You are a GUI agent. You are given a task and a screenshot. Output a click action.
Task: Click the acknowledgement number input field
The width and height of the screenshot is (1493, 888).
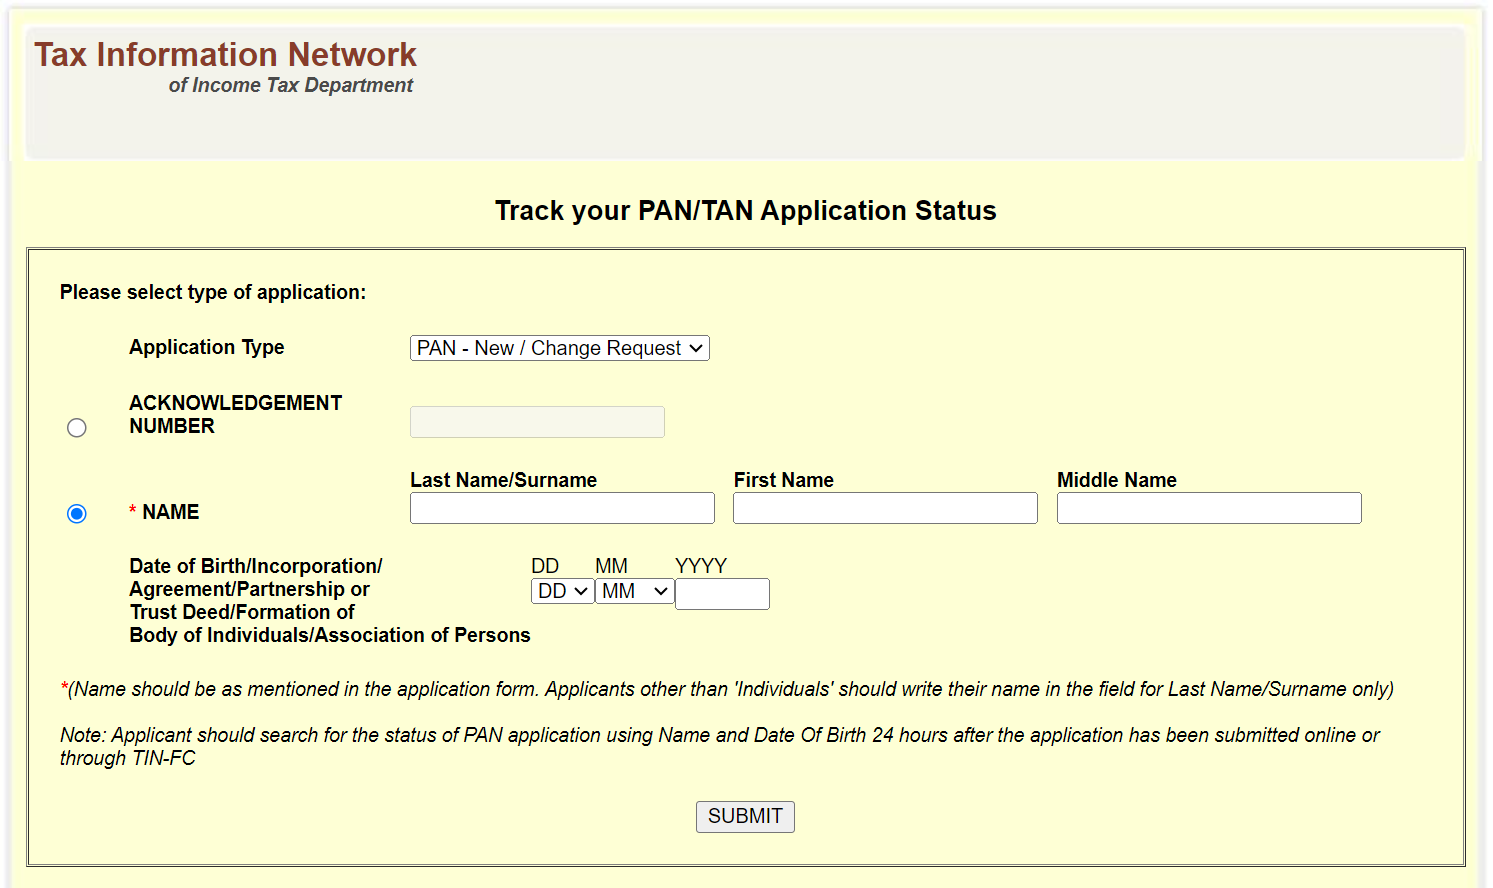[x=537, y=421]
